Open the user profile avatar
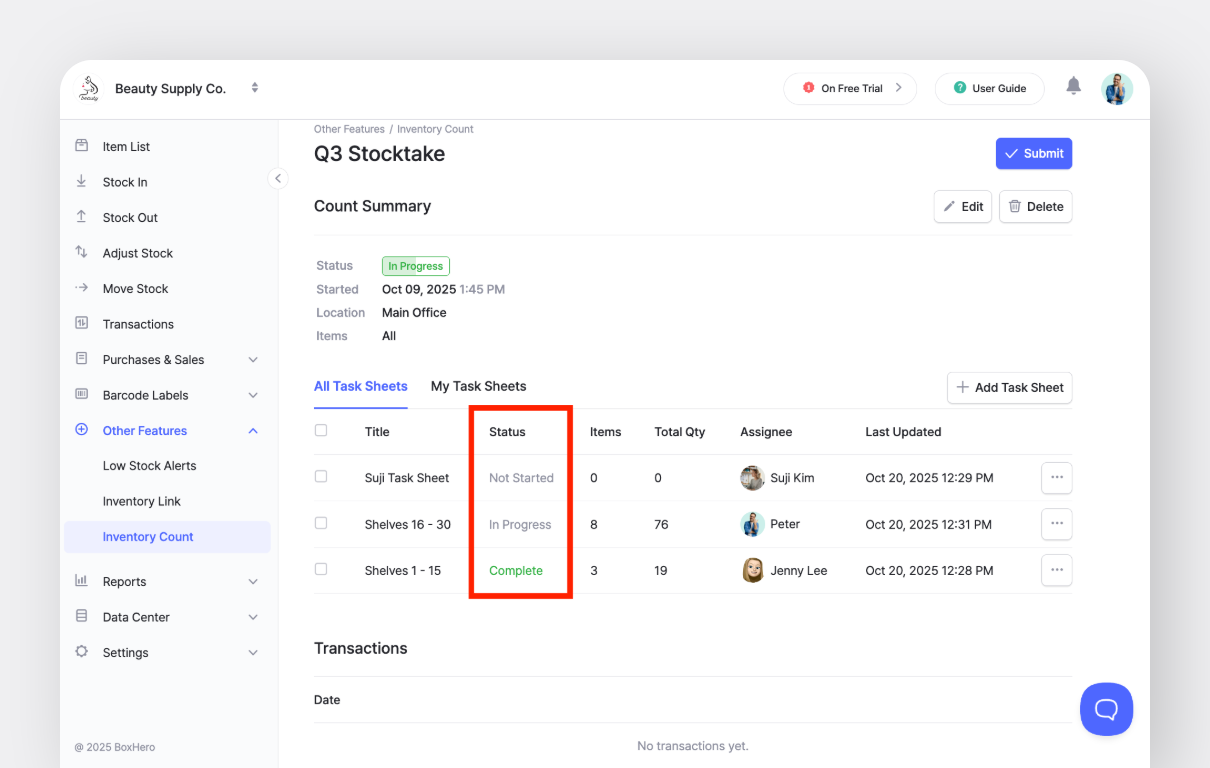This screenshot has height=768, width=1210. coord(1117,88)
